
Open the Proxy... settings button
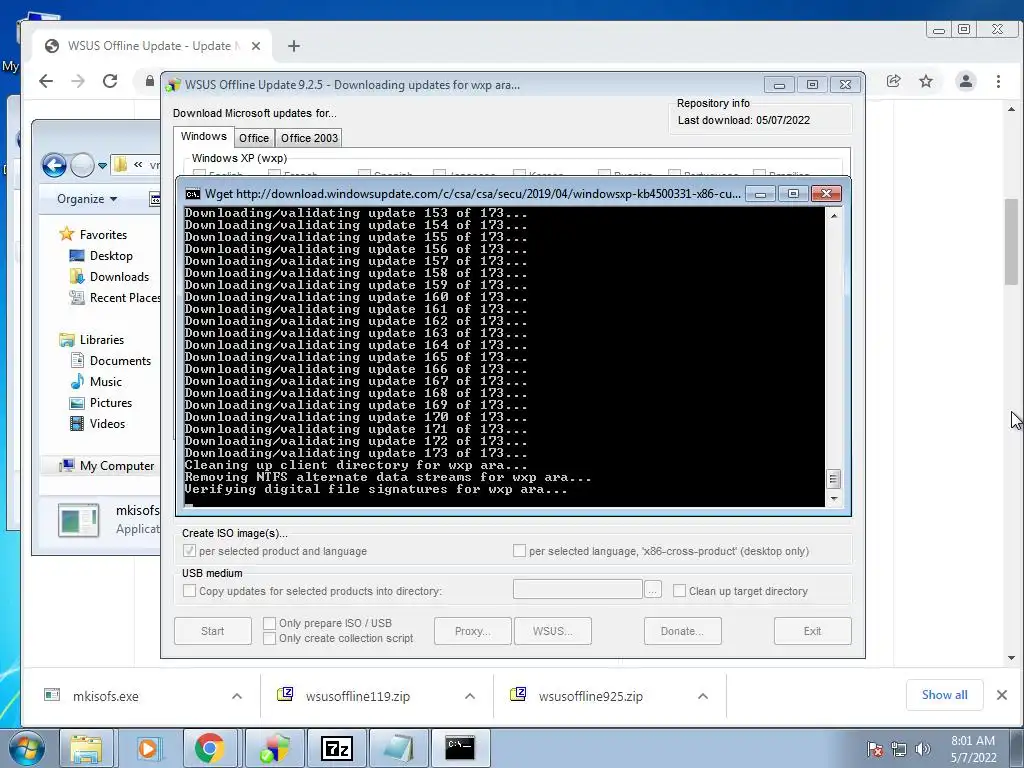(473, 631)
